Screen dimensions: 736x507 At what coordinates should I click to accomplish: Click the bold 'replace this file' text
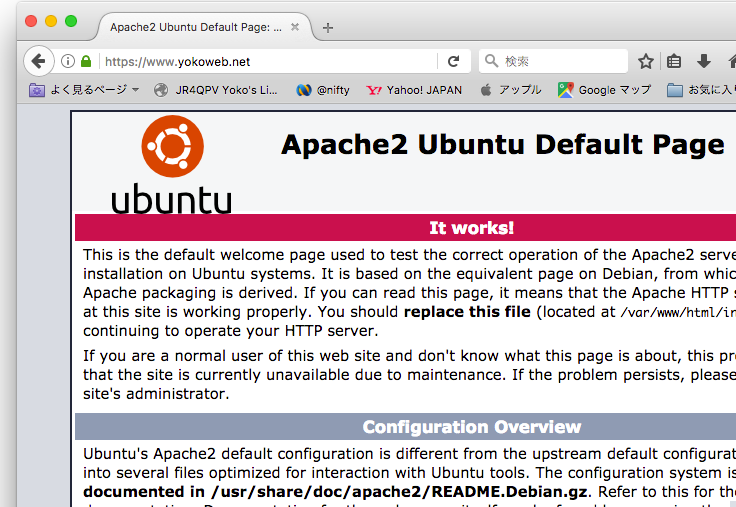coord(467,312)
